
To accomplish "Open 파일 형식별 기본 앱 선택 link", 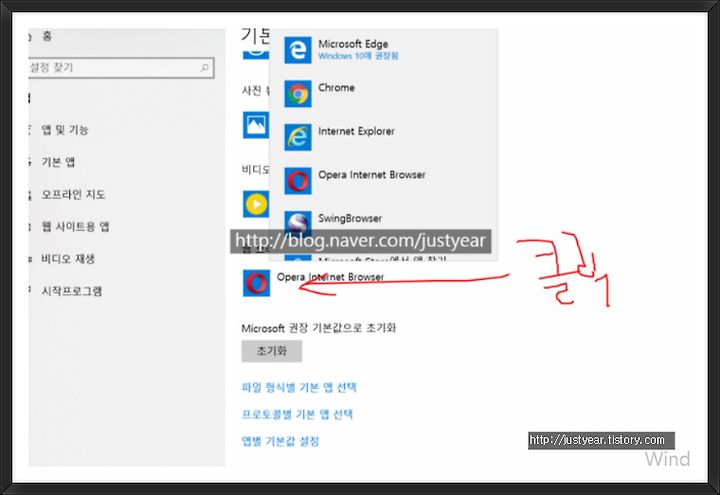I will (x=299, y=387).
